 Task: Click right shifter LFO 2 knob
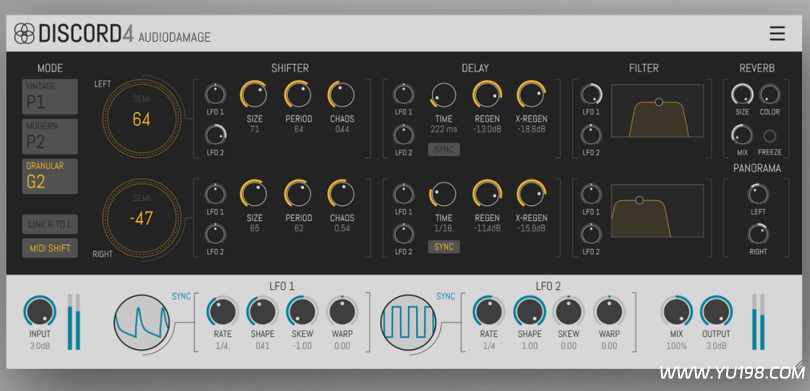[x=215, y=234]
